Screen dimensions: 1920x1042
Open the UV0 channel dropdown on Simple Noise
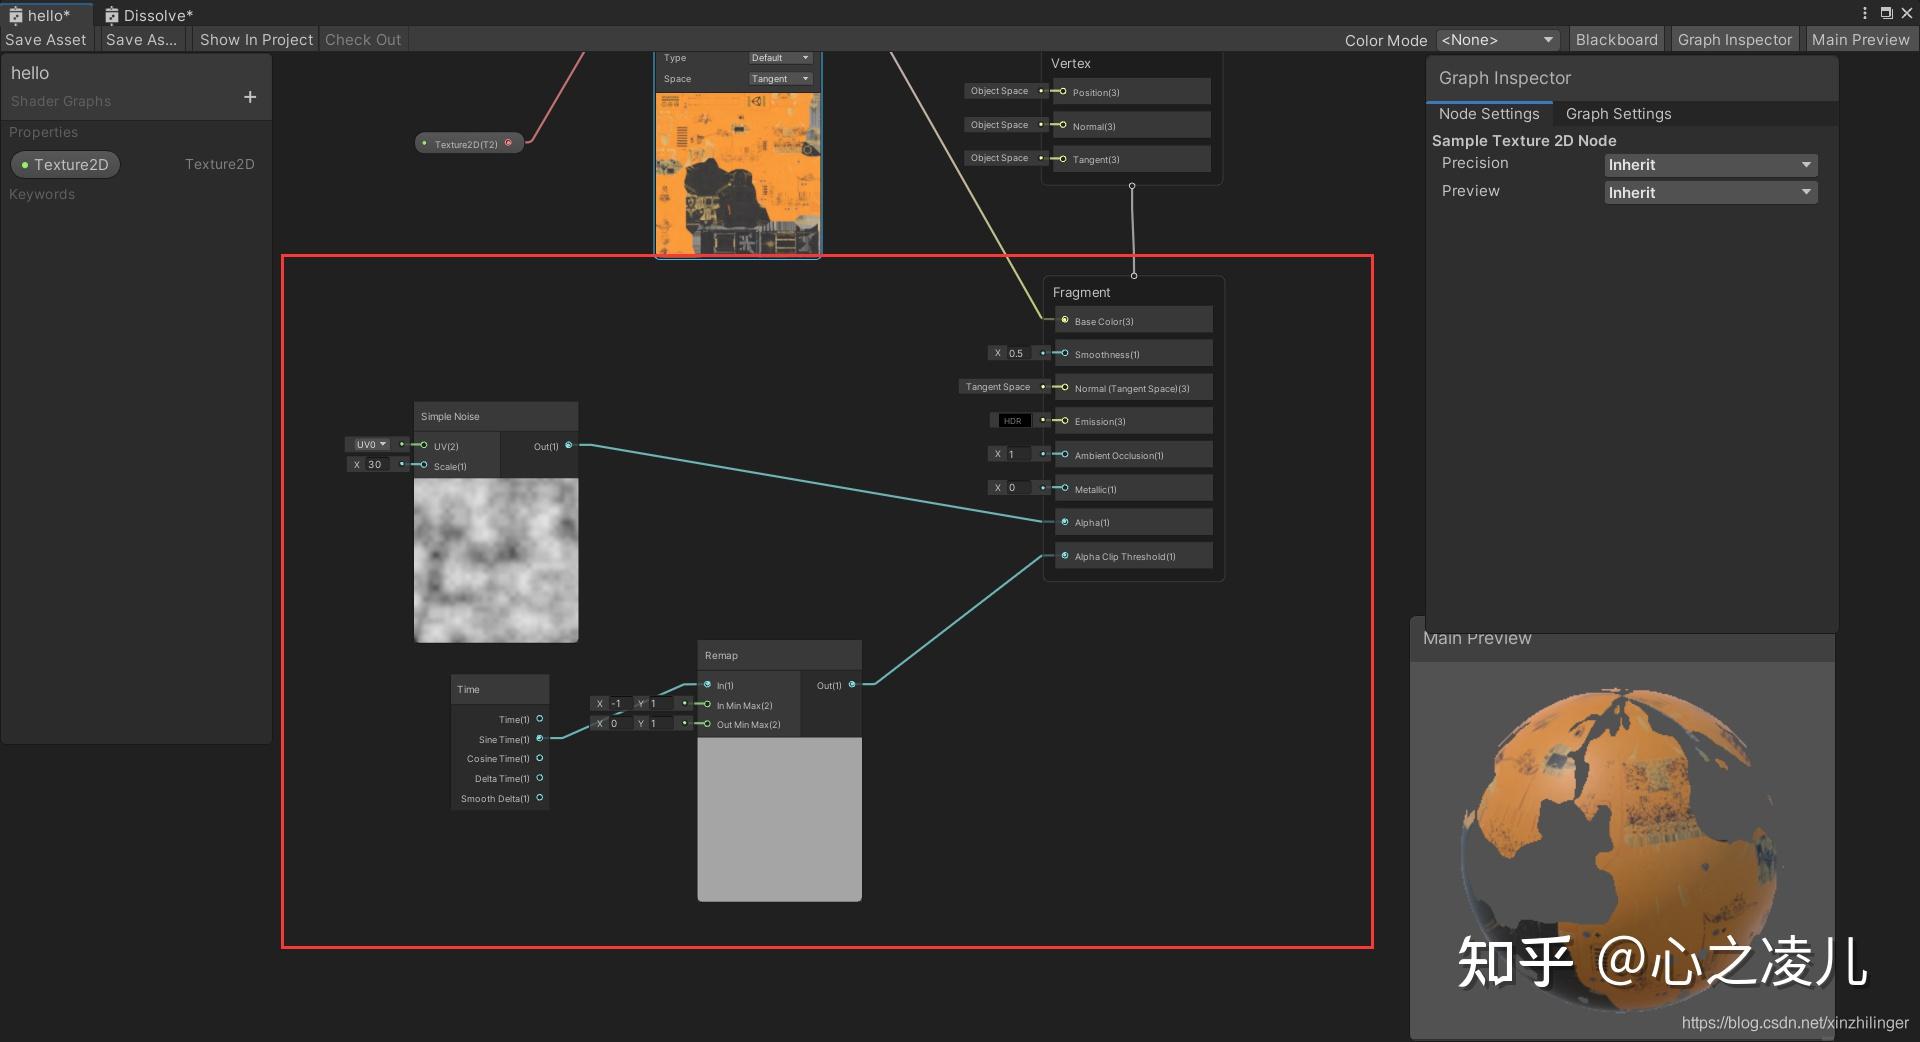tap(370, 444)
